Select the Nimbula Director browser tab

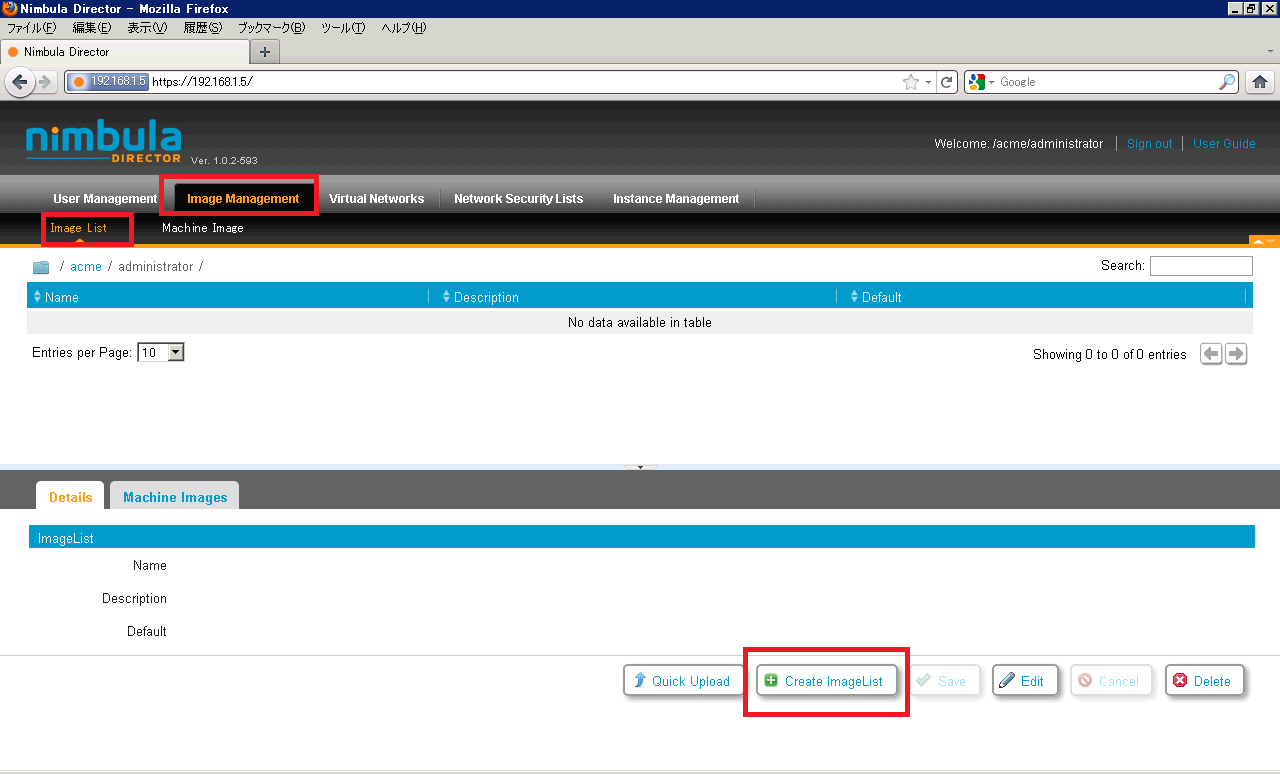(x=124, y=52)
